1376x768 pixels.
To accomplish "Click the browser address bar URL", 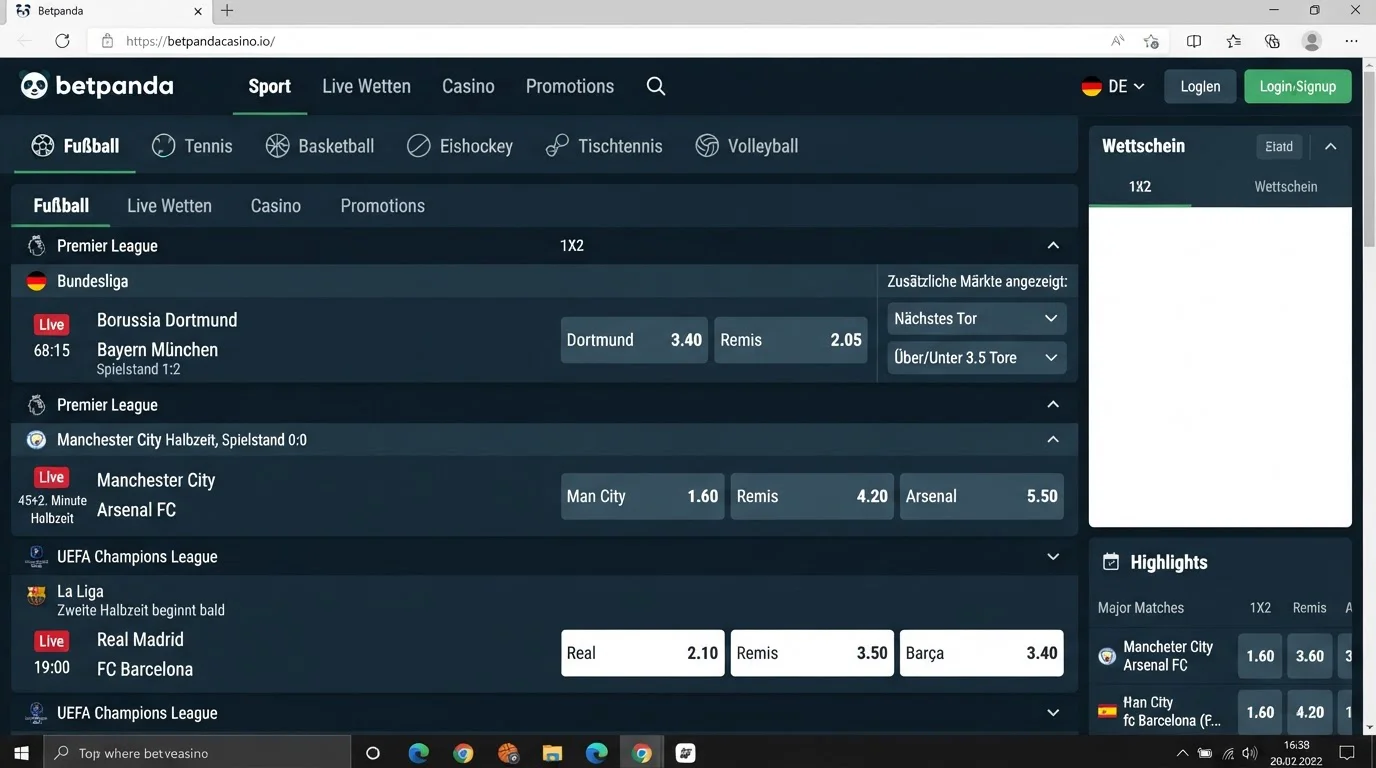I will 200,41.
